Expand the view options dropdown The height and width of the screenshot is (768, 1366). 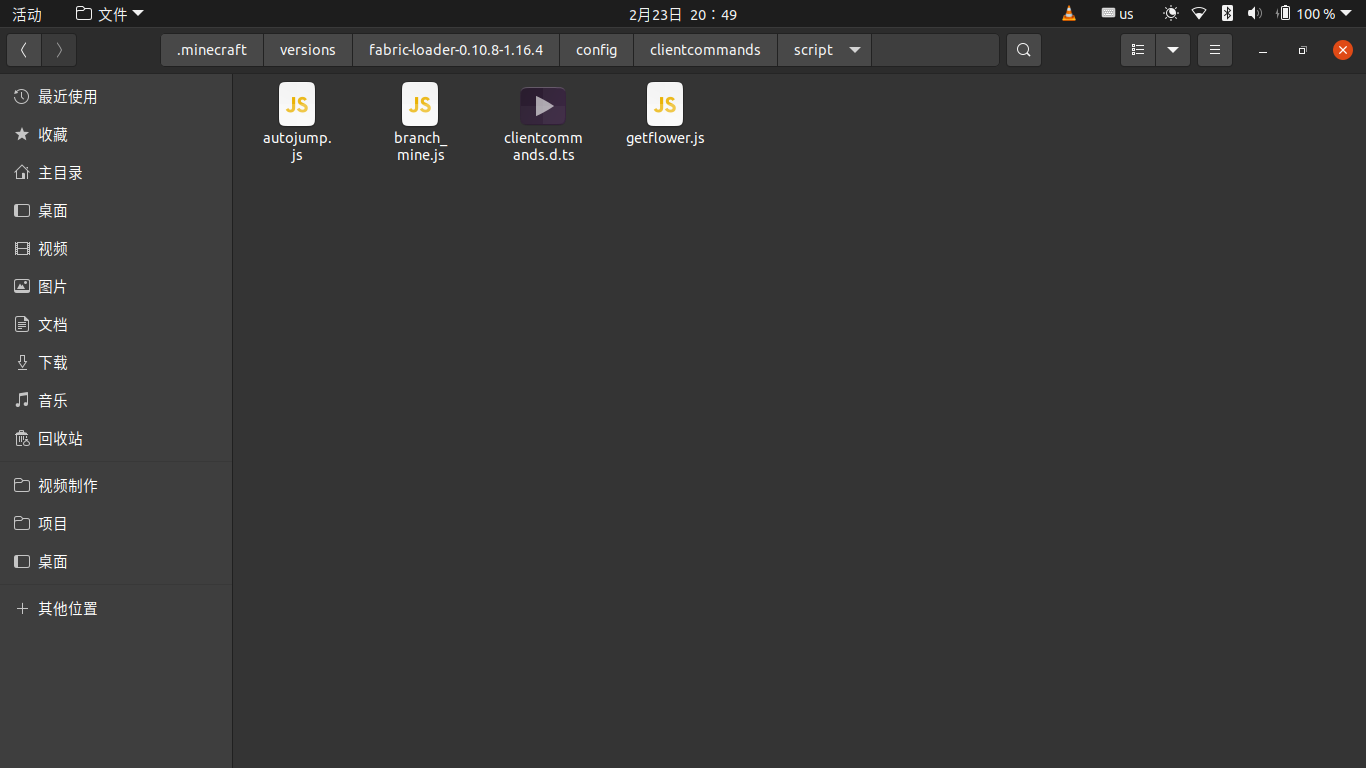click(1173, 49)
